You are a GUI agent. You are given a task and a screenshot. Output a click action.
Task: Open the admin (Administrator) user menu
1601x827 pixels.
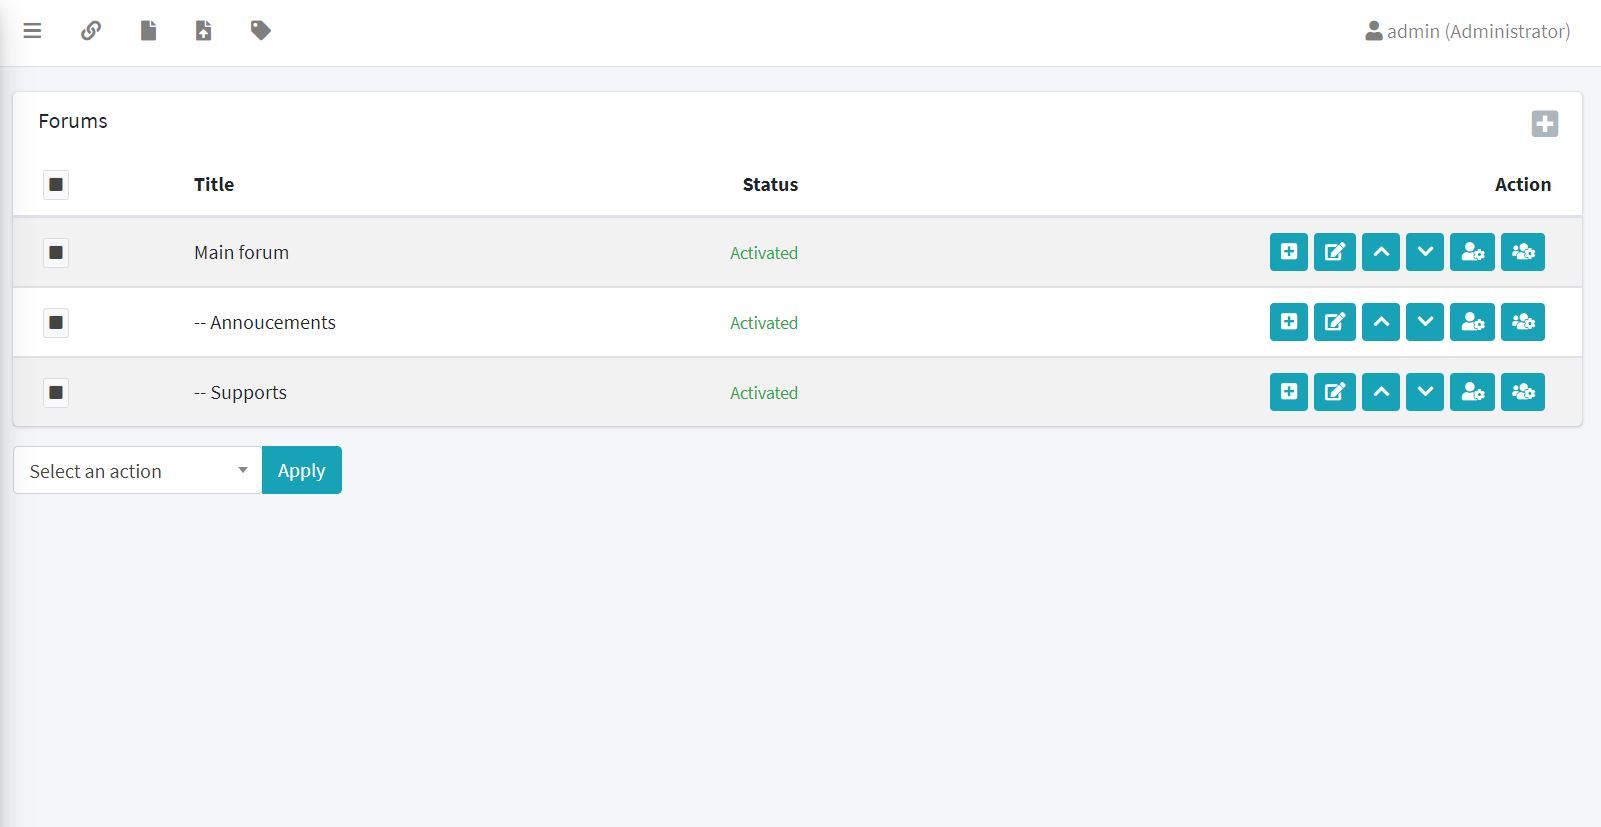1467,31
